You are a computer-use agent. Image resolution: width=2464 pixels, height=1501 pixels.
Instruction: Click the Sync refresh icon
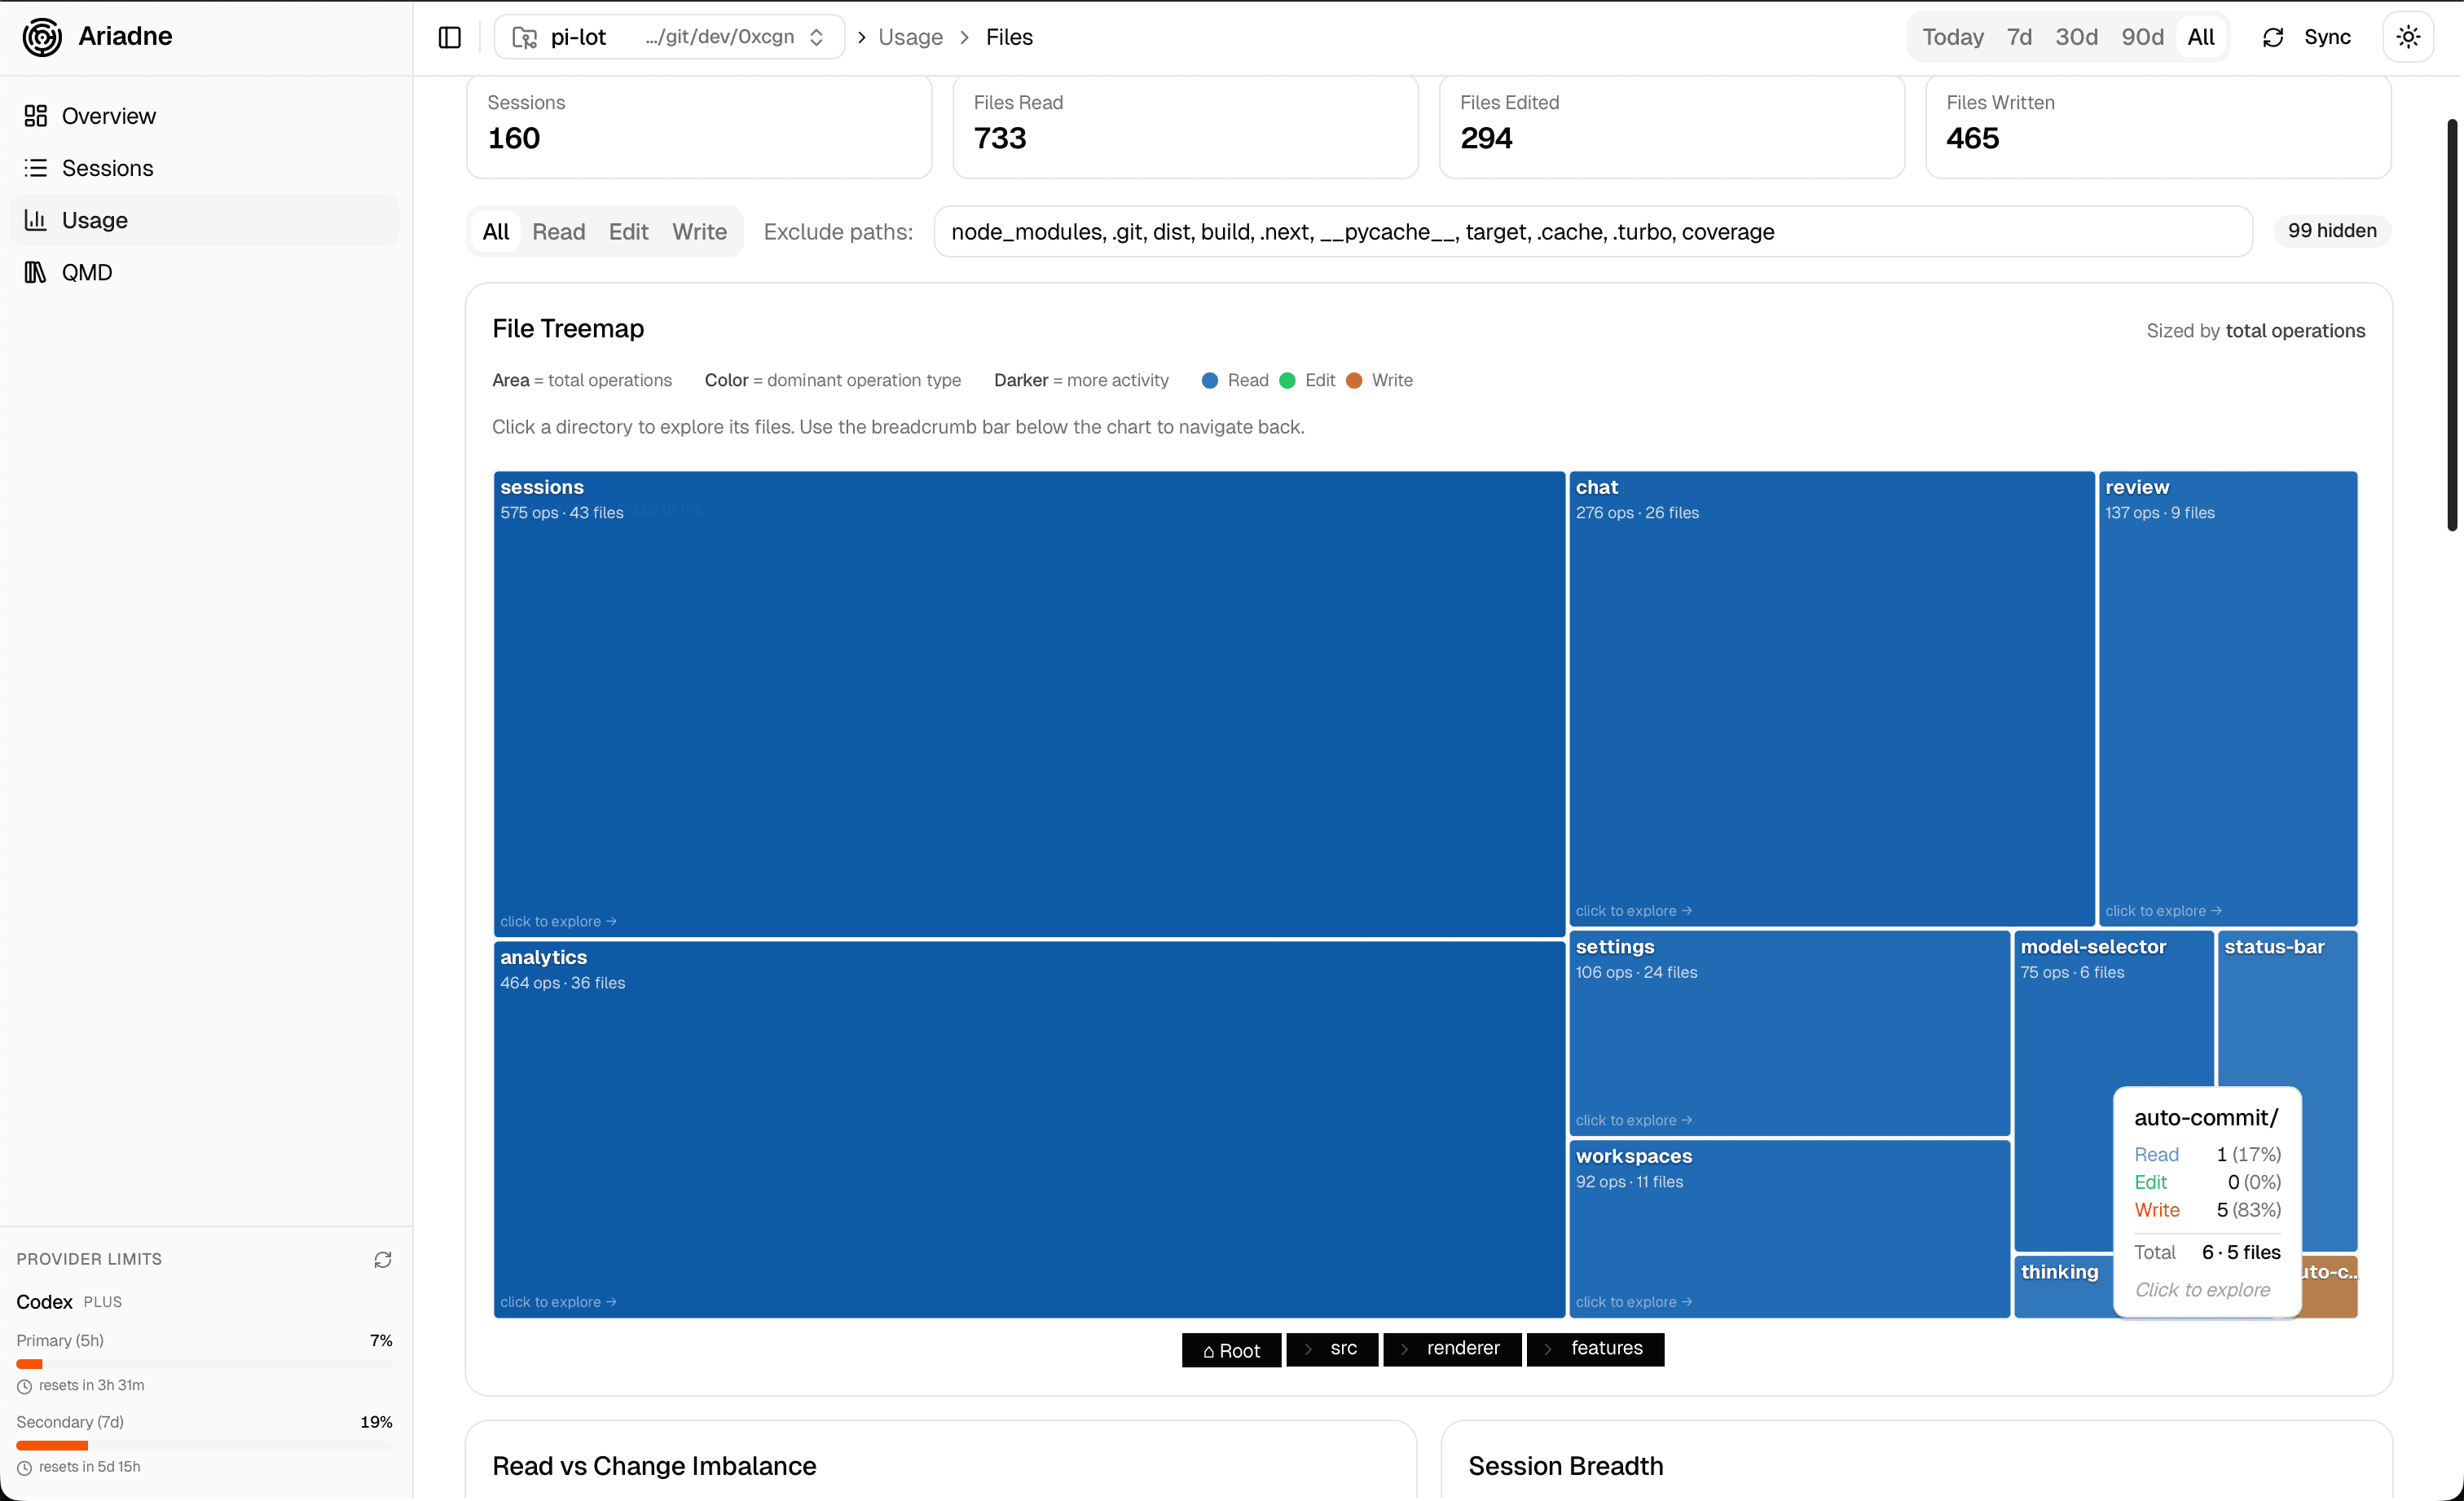tap(2273, 36)
